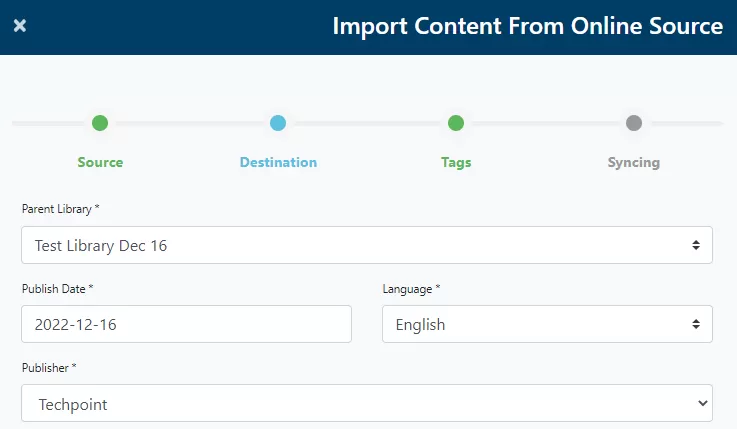This screenshot has width=737, height=429.
Task: Open the Syncing step label
Action: coord(634,163)
